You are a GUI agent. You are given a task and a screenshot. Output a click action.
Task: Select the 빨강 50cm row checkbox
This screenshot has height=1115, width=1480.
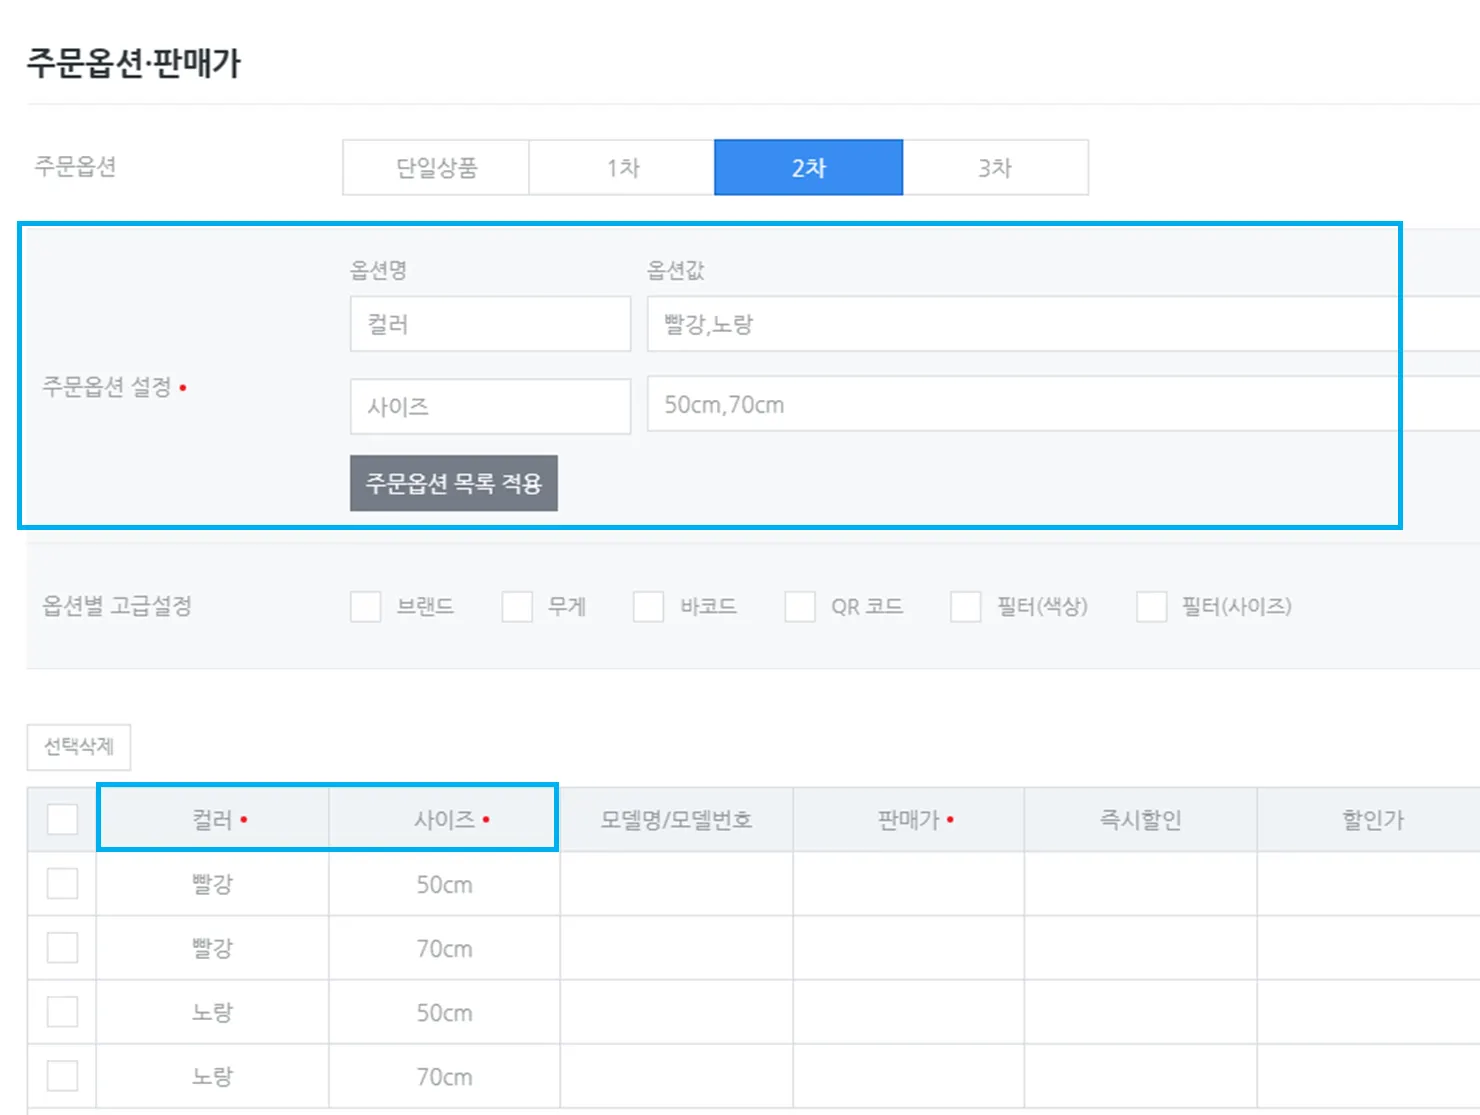[x=62, y=884]
